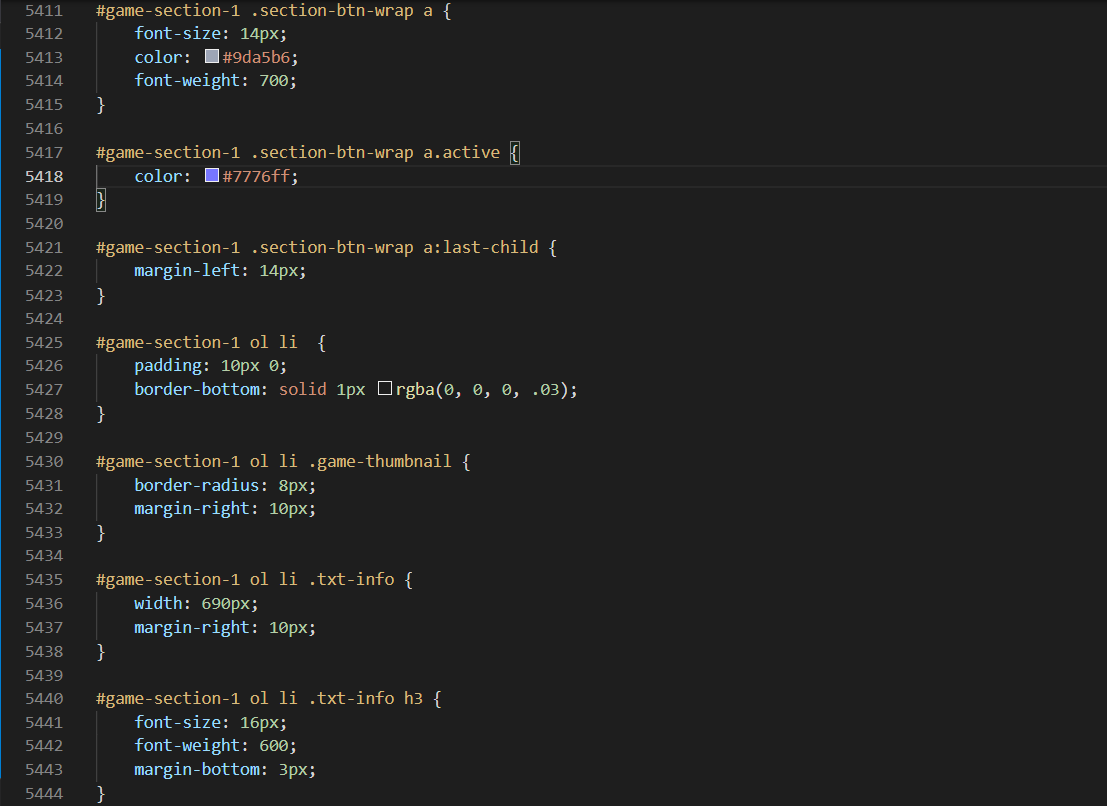Image resolution: width=1107 pixels, height=806 pixels.
Task: Click the 'font-weight: 600;' declaration
Action: pos(215,745)
